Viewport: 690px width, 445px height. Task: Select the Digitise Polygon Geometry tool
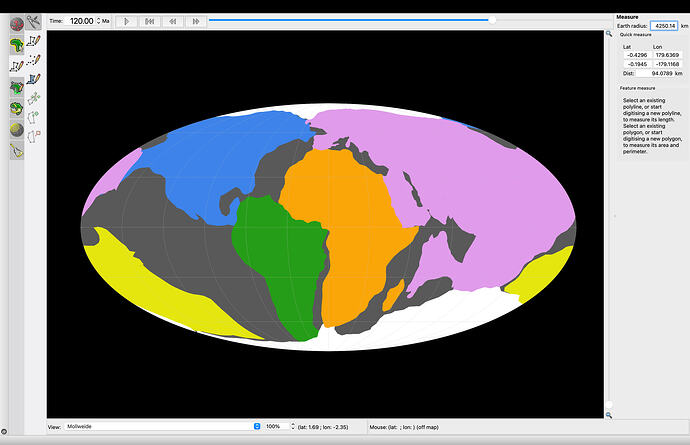[x=36, y=79]
